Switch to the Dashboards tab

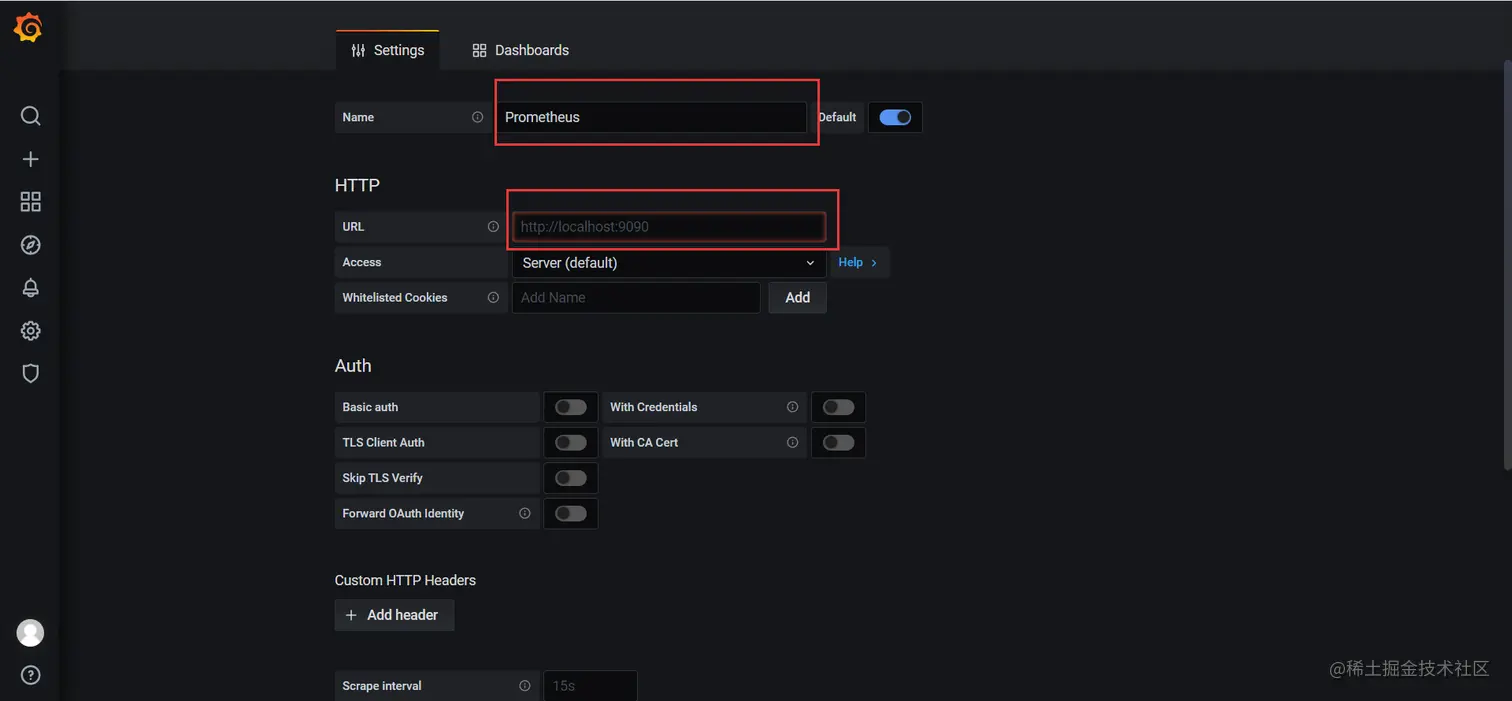click(520, 51)
